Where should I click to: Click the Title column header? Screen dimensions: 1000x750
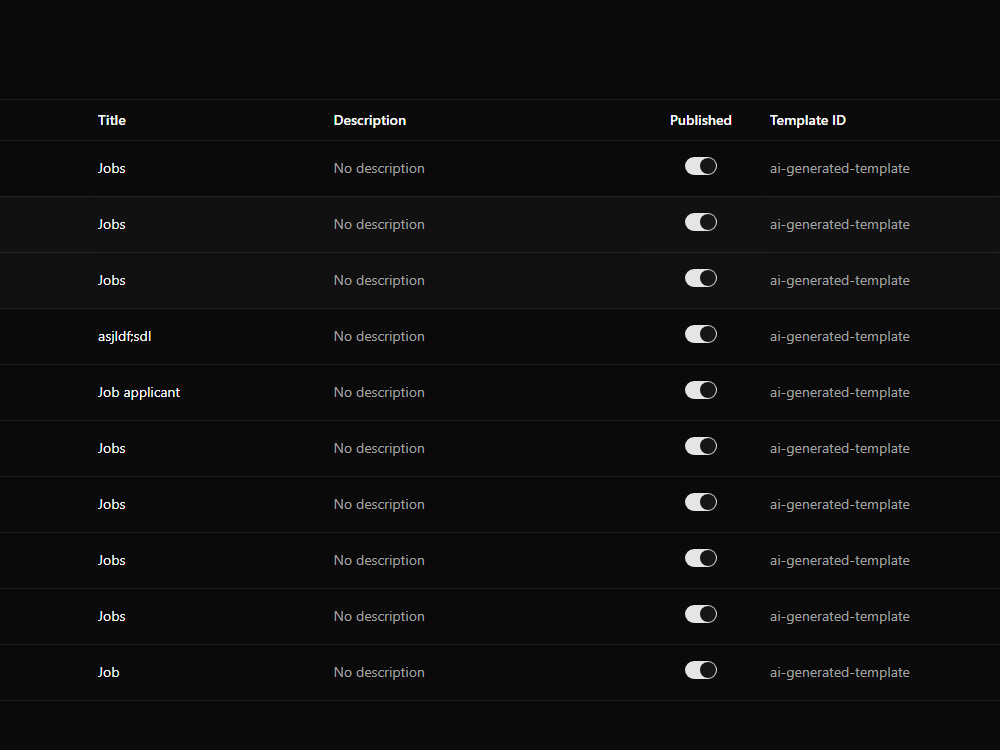click(x=112, y=121)
